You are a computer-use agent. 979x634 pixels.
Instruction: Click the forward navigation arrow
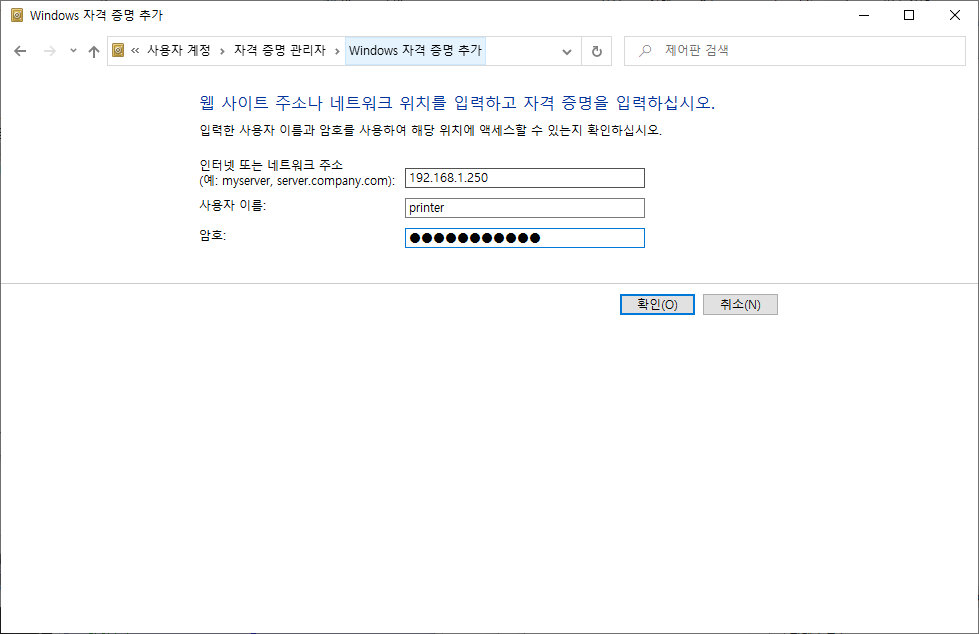point(50,51)
